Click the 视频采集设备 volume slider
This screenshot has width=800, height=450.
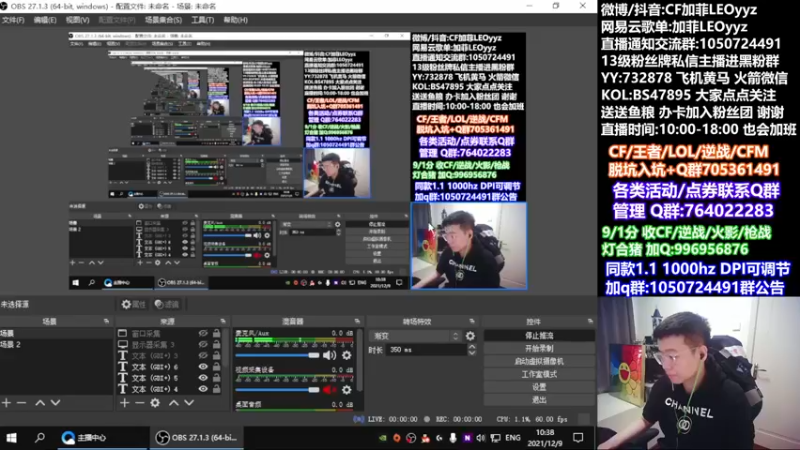click(277, 390)
